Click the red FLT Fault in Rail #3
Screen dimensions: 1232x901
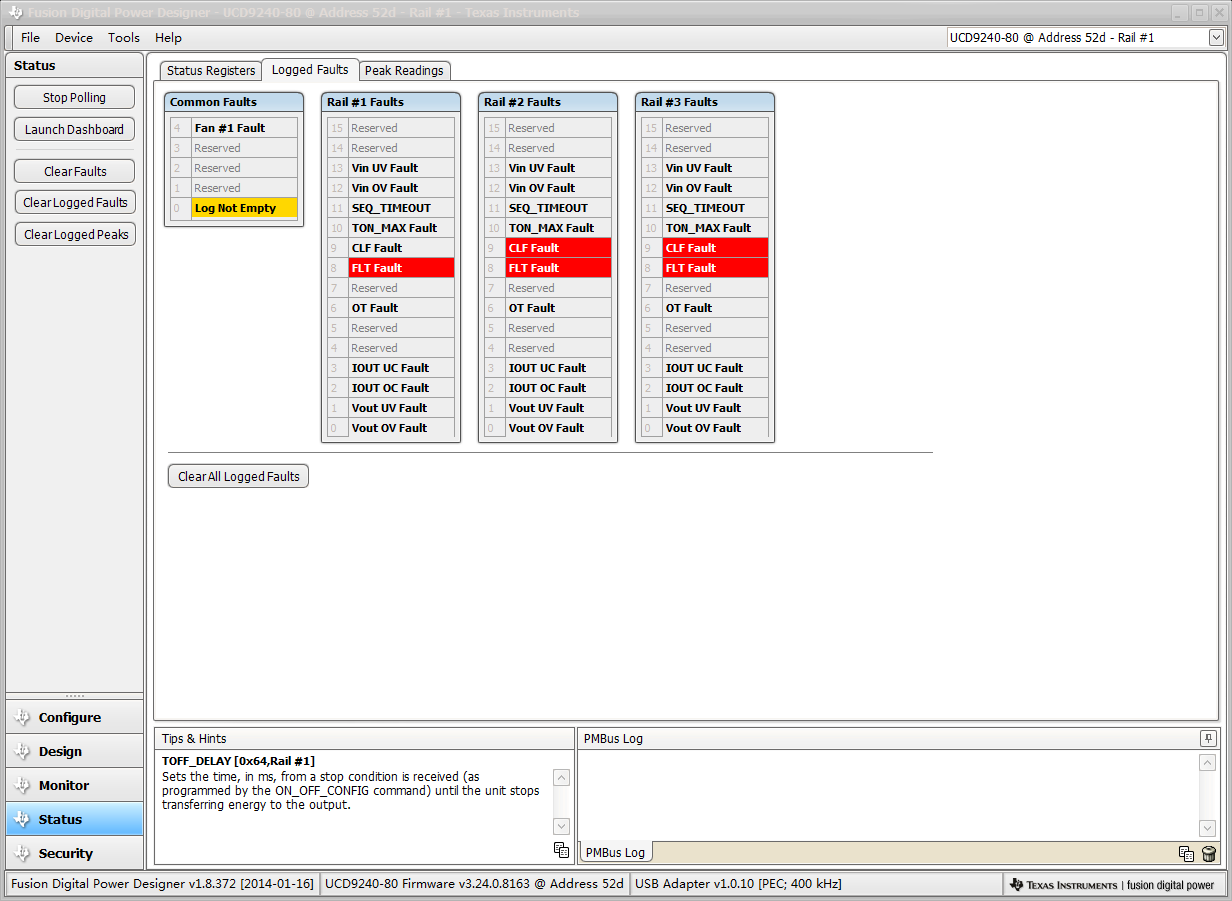(x=715, y=268)
